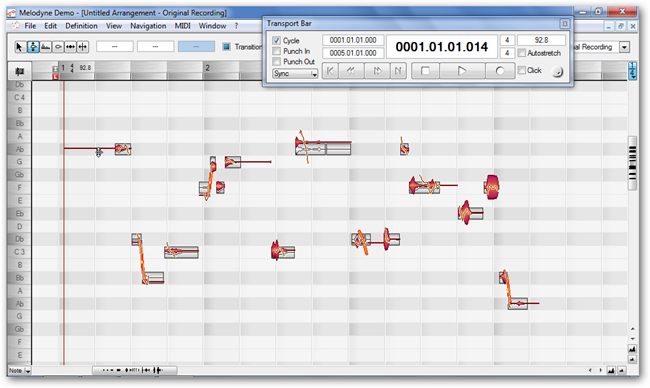Open the MIDI menu
The height and width of the screenshot is (388, 650).
coord(182,26)
